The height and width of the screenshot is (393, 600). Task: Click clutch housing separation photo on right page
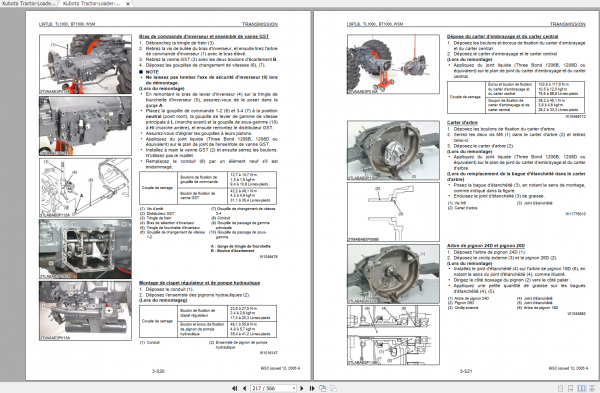[393, 64]
